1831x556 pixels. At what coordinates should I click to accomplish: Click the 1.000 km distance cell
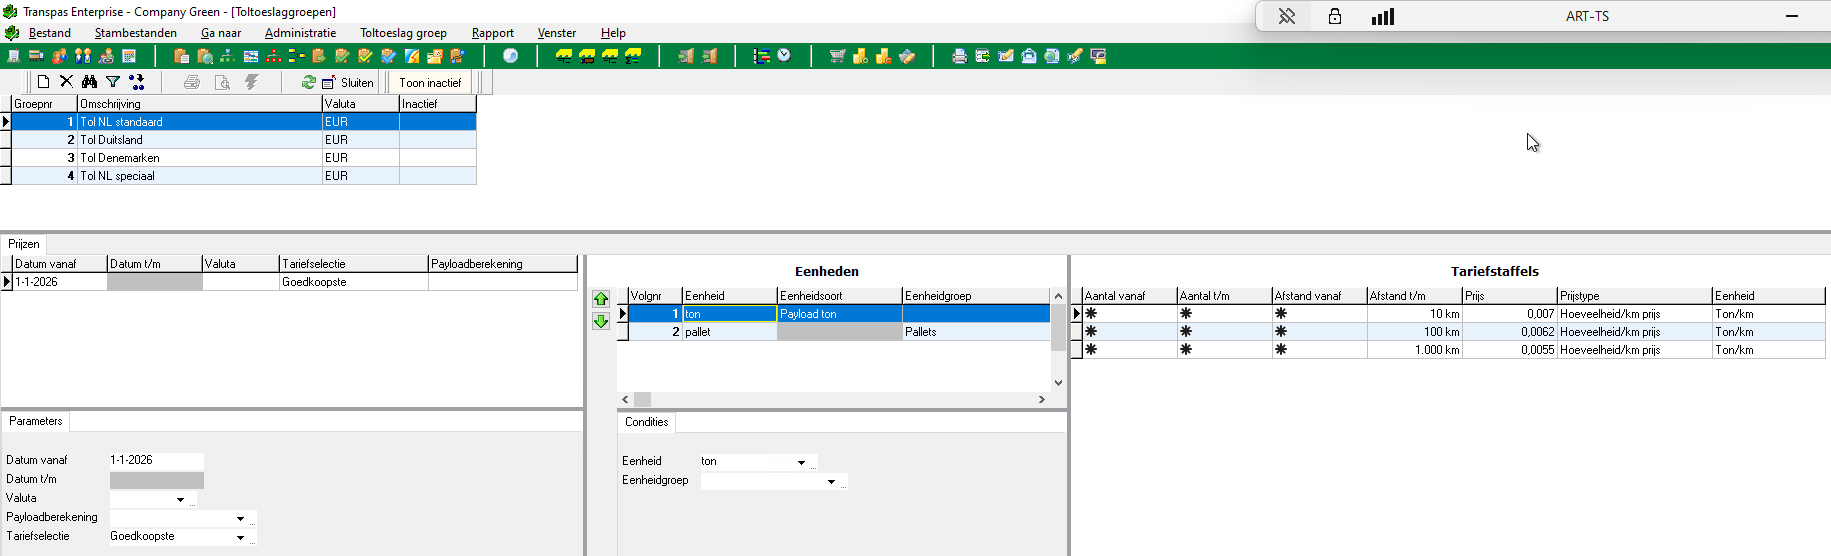point(1415,350)
